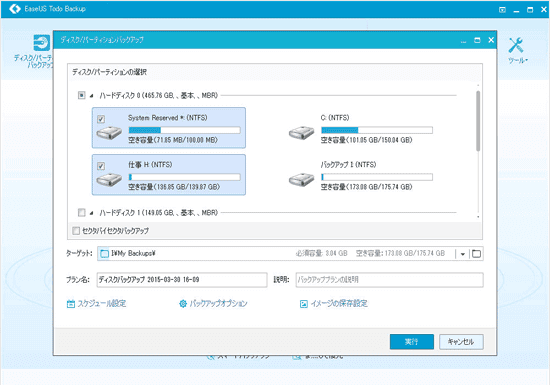This screenshot has height=385, width=550.
Task: Maximize the backup dialog window
Action: coord(477,40)
